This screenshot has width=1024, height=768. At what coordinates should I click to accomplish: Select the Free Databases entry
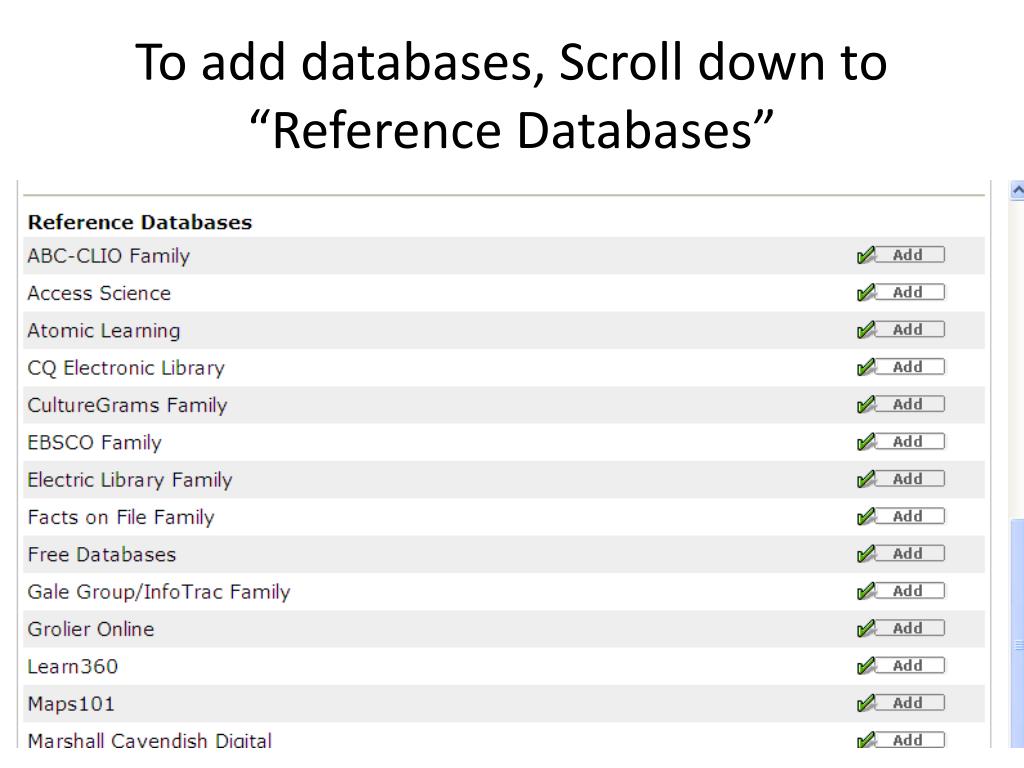pyautogui.click(x=102, y=554)
